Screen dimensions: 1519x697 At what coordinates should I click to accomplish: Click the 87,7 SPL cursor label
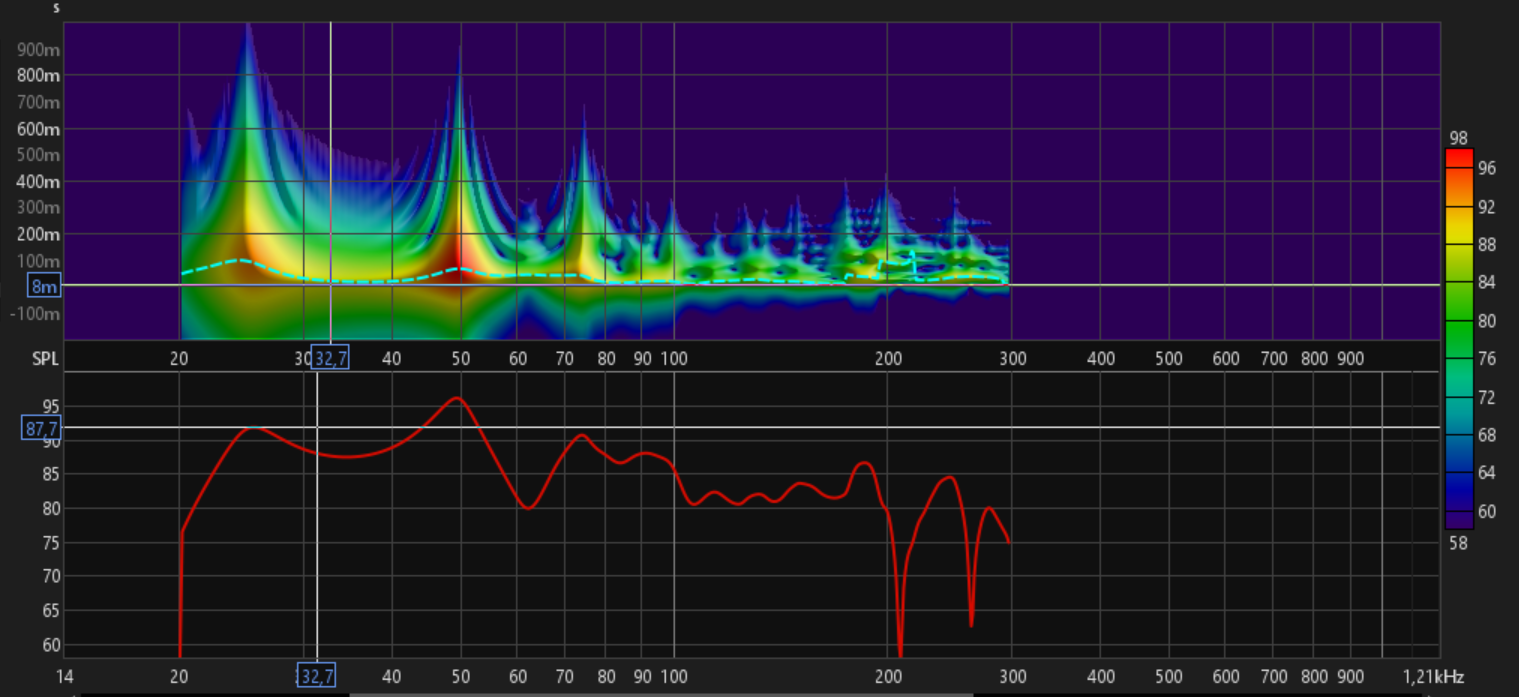click(42, 428)
